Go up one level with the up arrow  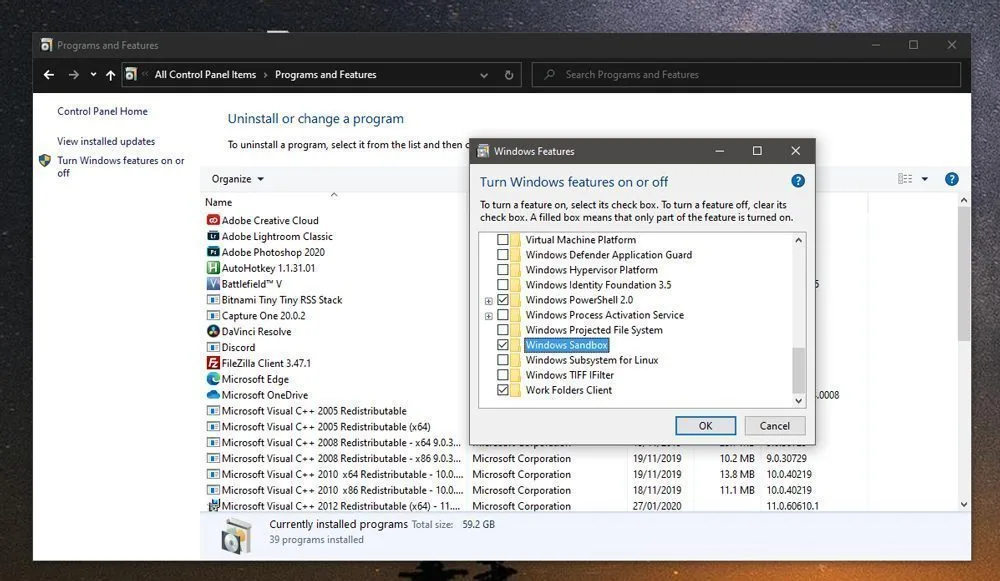[110, 75]
